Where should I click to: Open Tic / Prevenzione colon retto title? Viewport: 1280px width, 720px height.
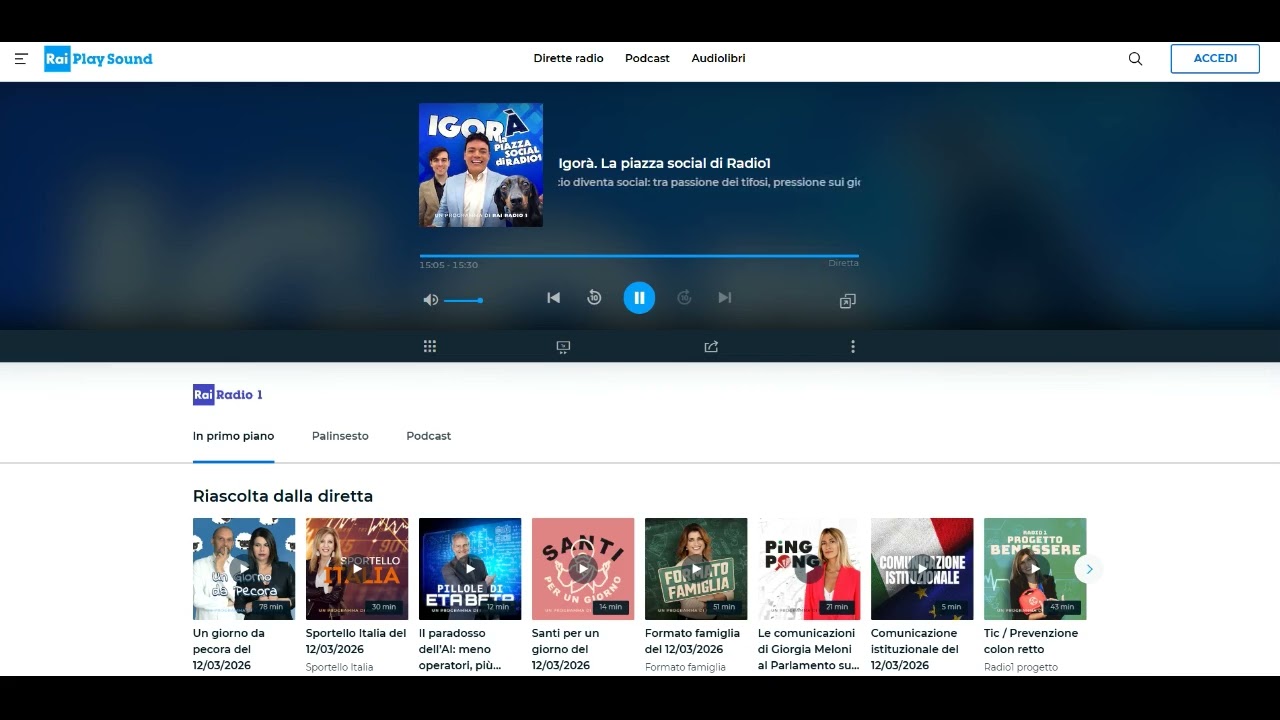tap(1031, 641)
